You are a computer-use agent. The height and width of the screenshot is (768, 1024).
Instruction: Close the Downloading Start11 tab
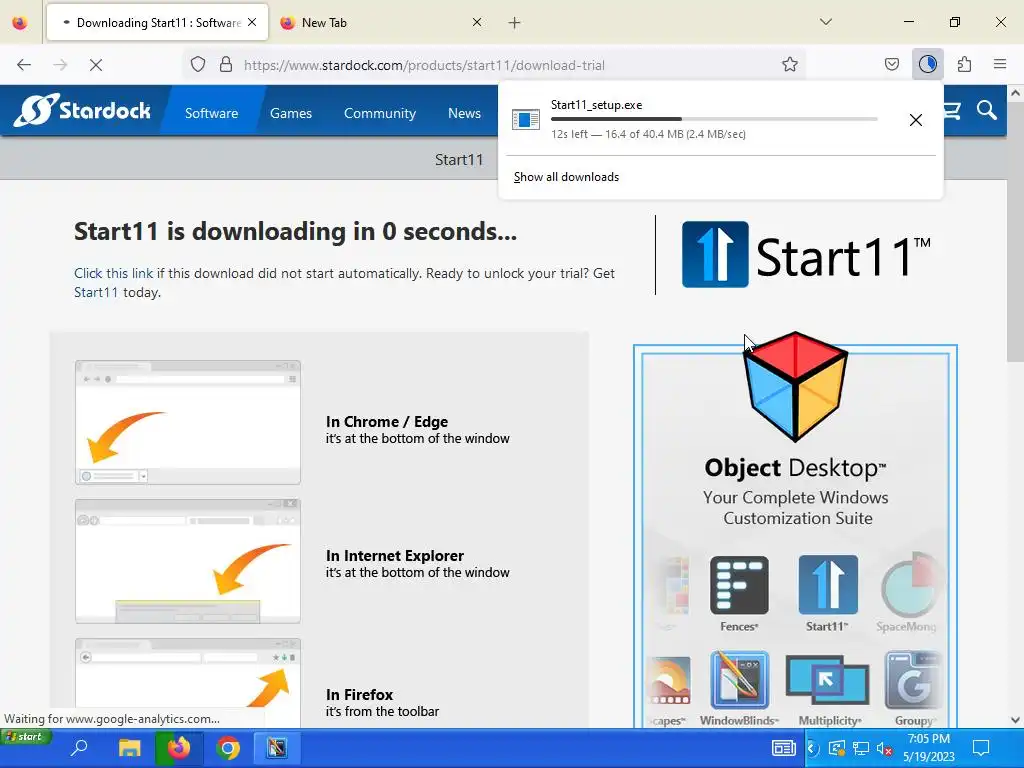[252, 22]
